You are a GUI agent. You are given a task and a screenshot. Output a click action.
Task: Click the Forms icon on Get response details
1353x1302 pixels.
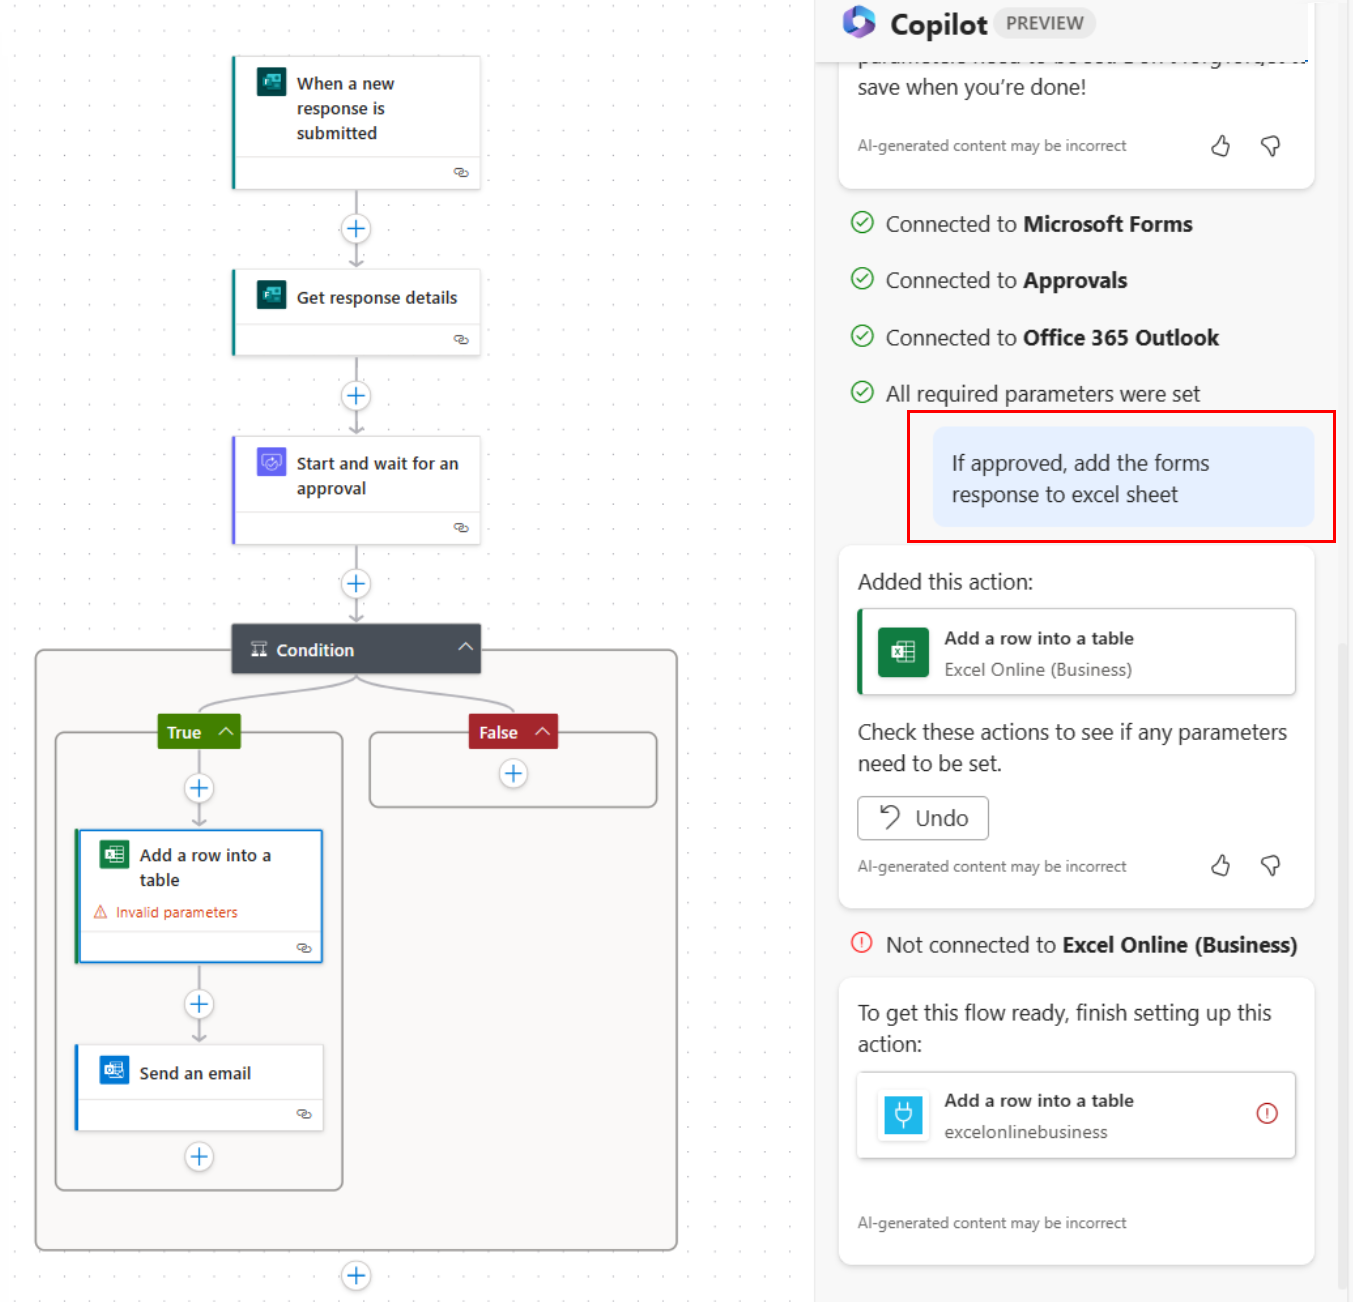coord(271,295)
